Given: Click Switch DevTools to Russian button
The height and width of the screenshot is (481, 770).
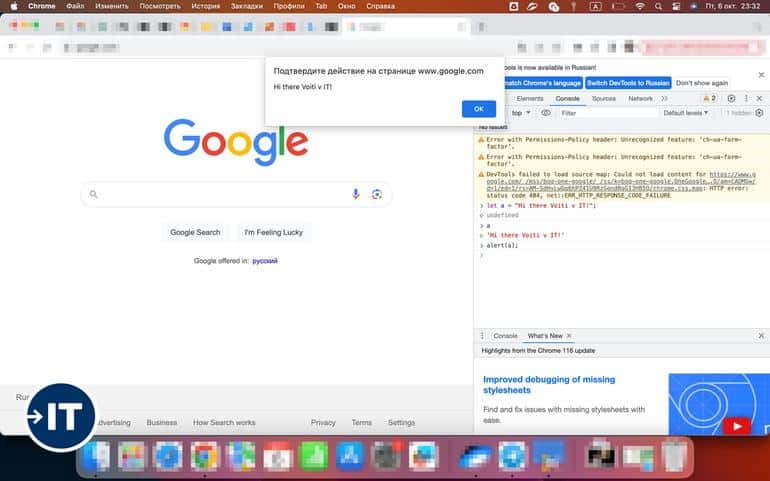Looking at the screenshot, I should coord(628,83).
